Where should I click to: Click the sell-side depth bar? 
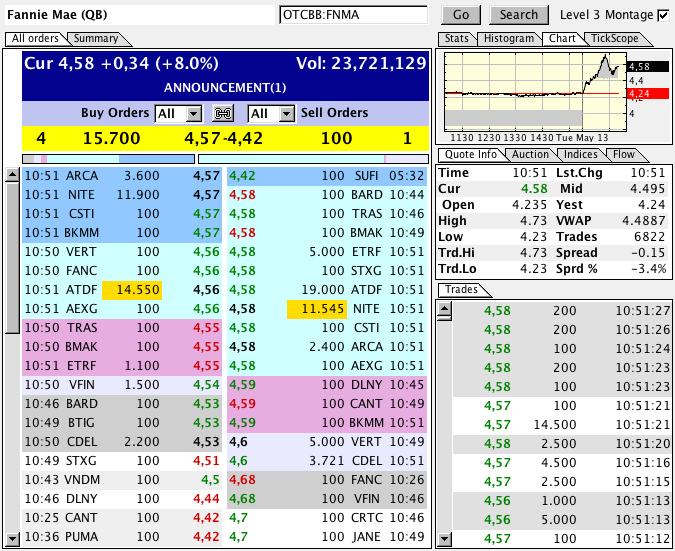coord(313,159)
